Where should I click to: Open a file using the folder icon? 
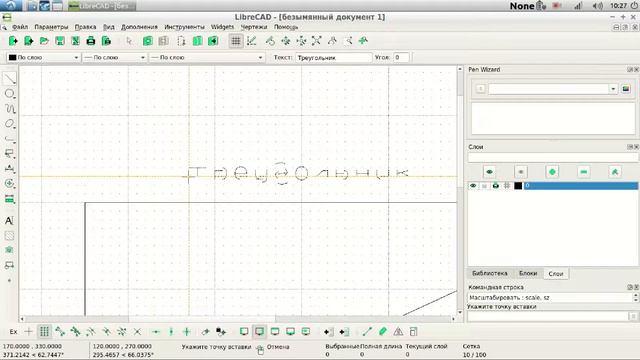(x=44, y=41)
